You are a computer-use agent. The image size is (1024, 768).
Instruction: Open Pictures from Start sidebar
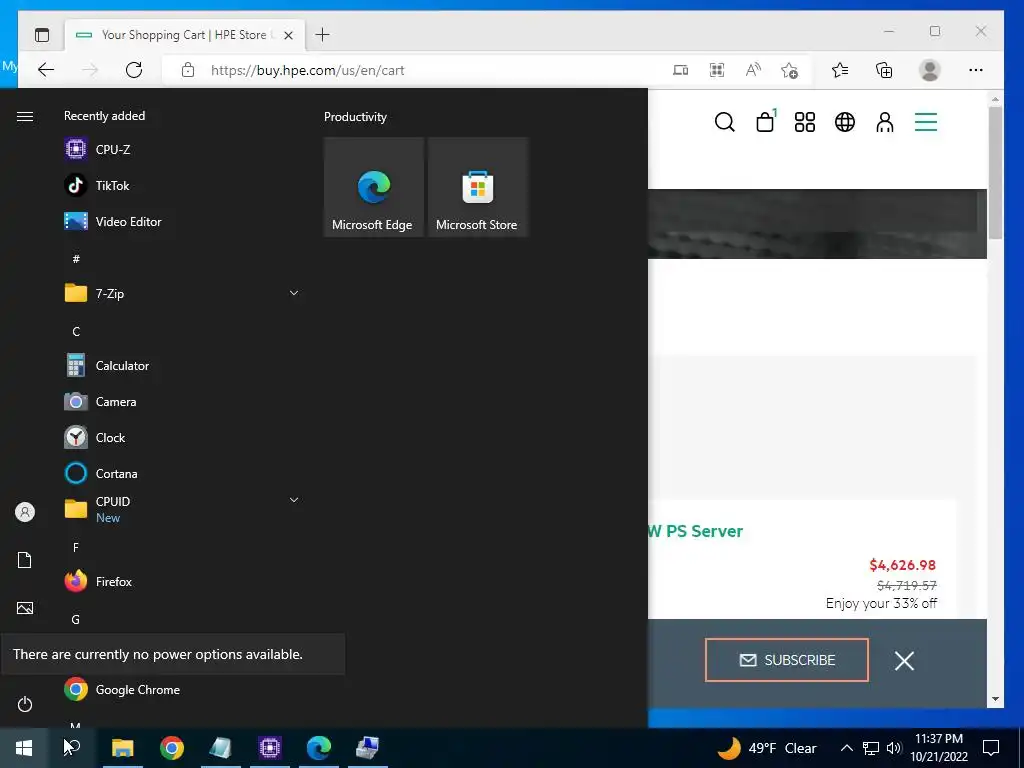[25, 608]
